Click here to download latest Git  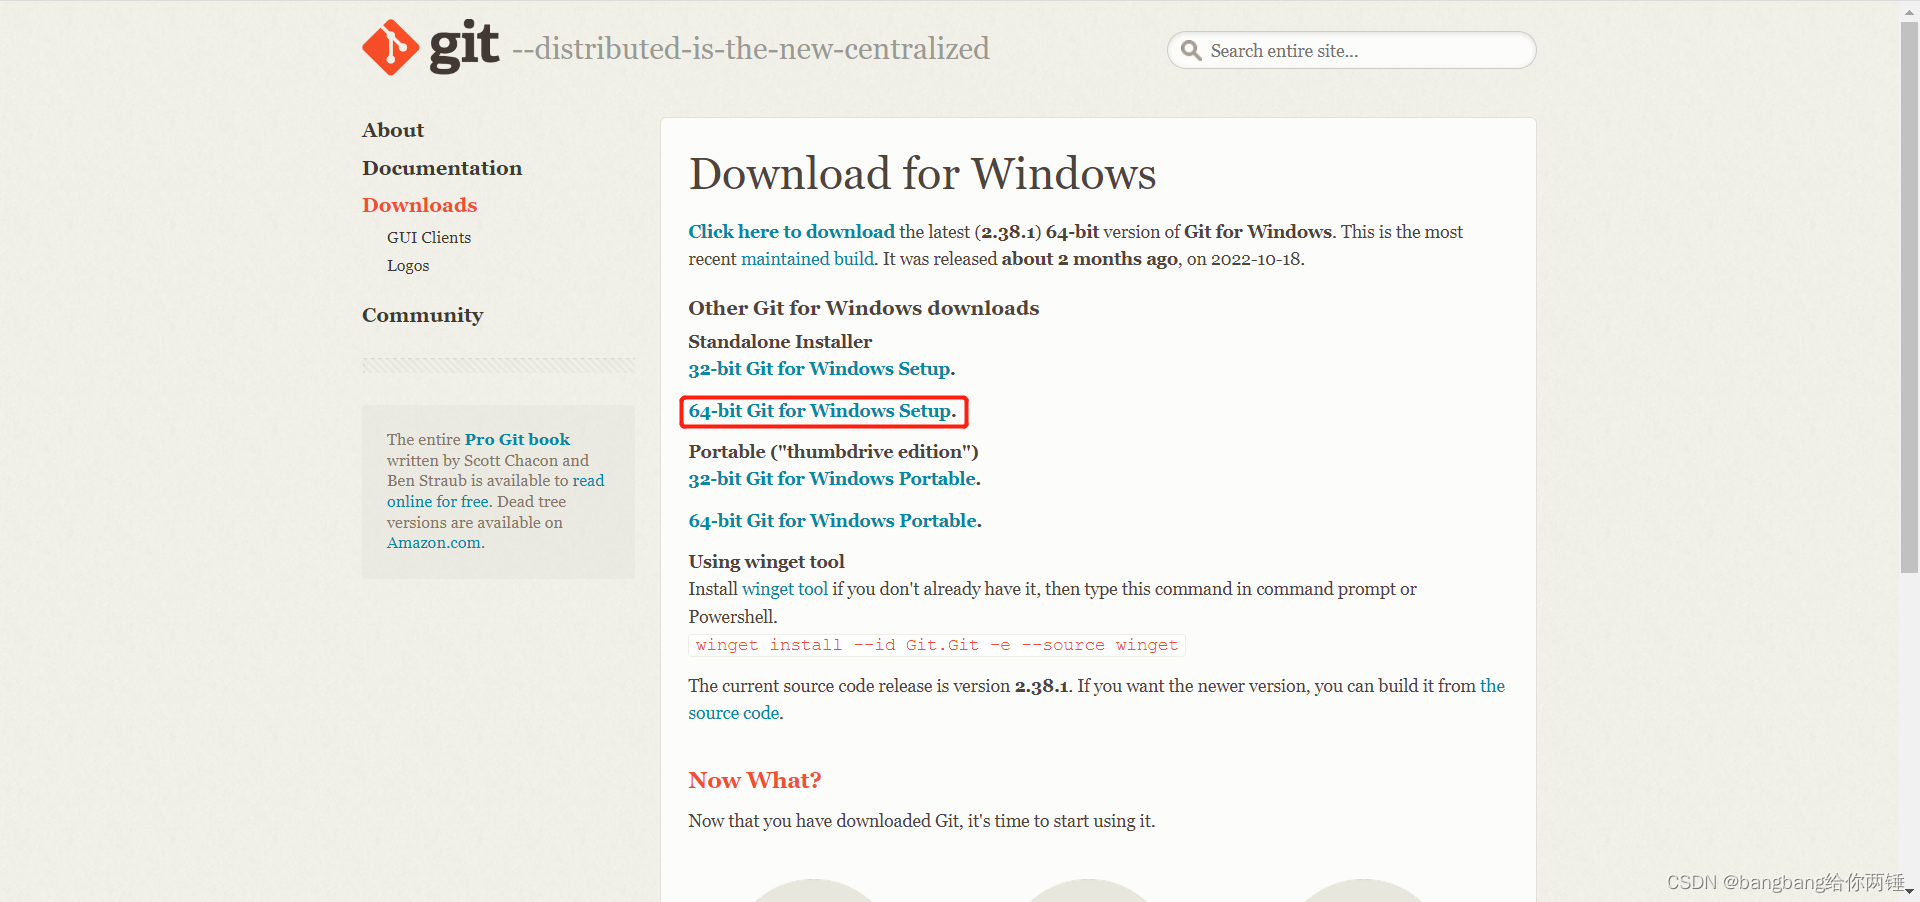(x=791, y=231)
